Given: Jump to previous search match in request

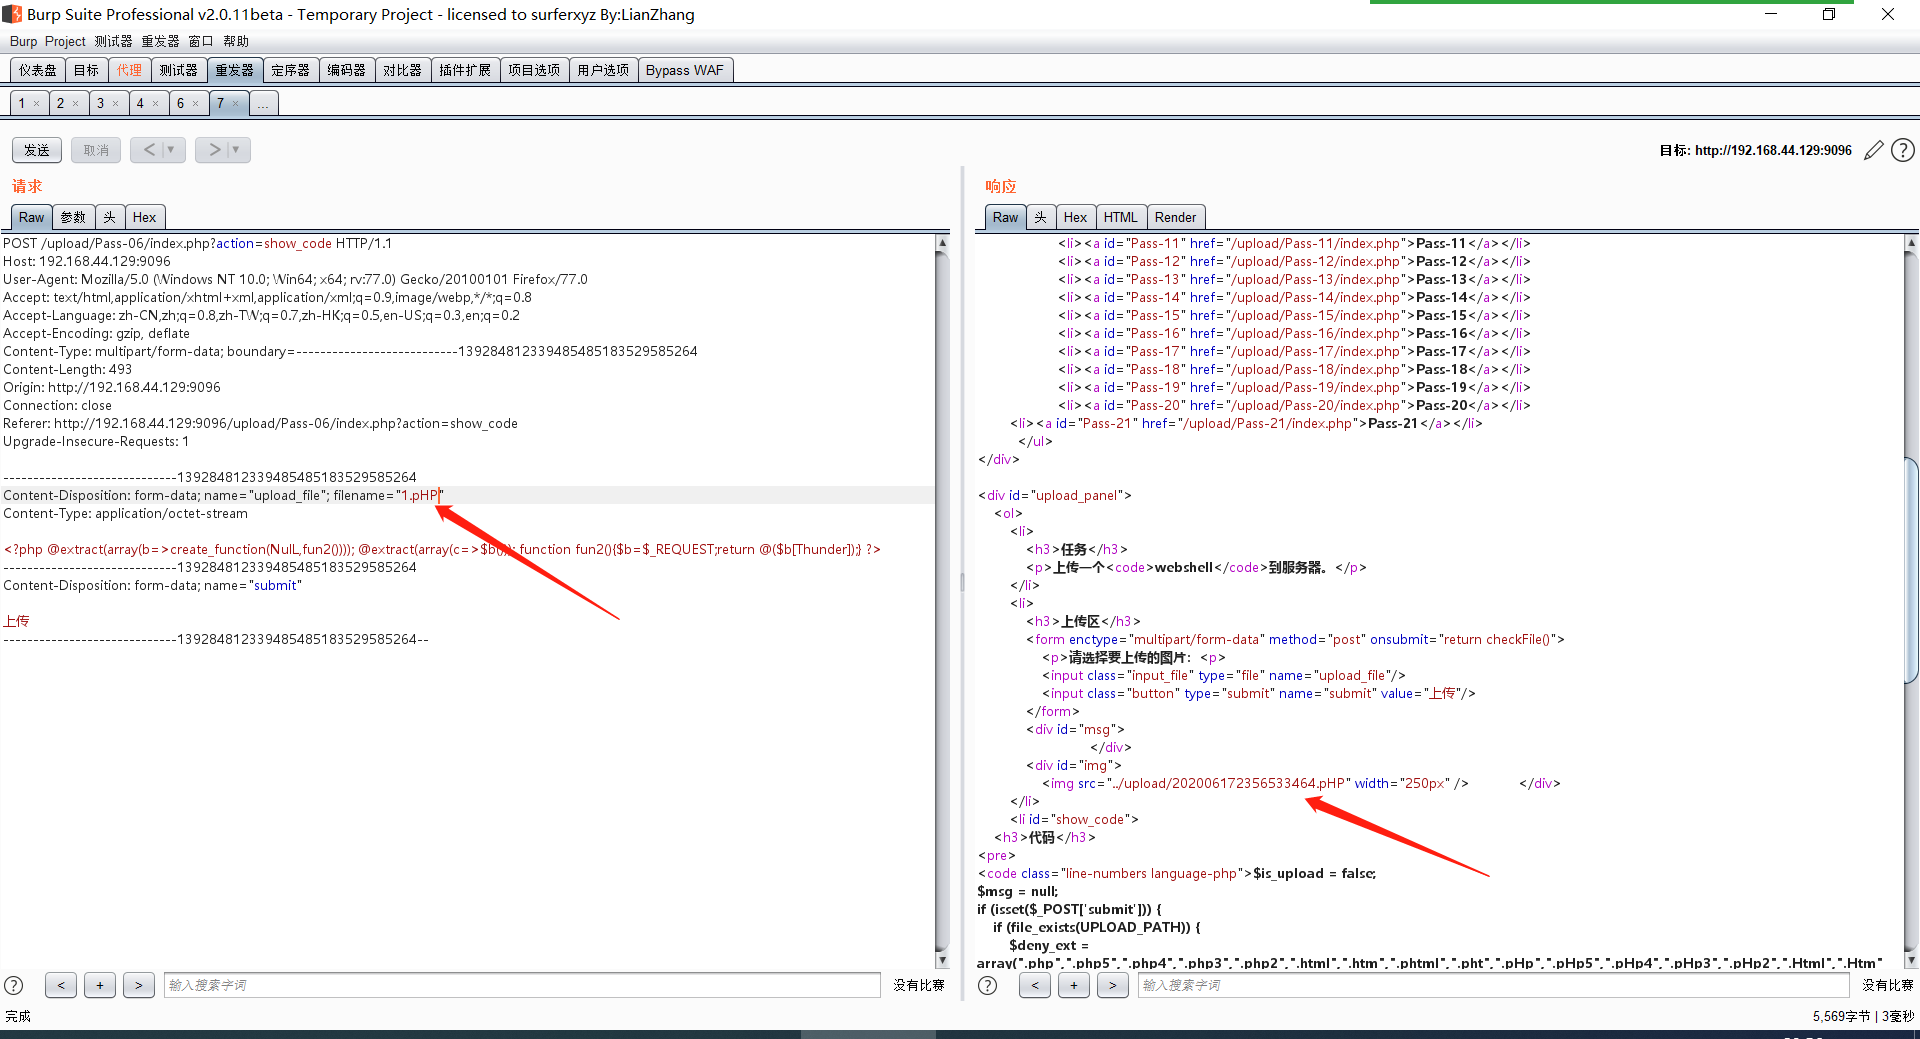Looking at the screenshot, I should [61, 985].
